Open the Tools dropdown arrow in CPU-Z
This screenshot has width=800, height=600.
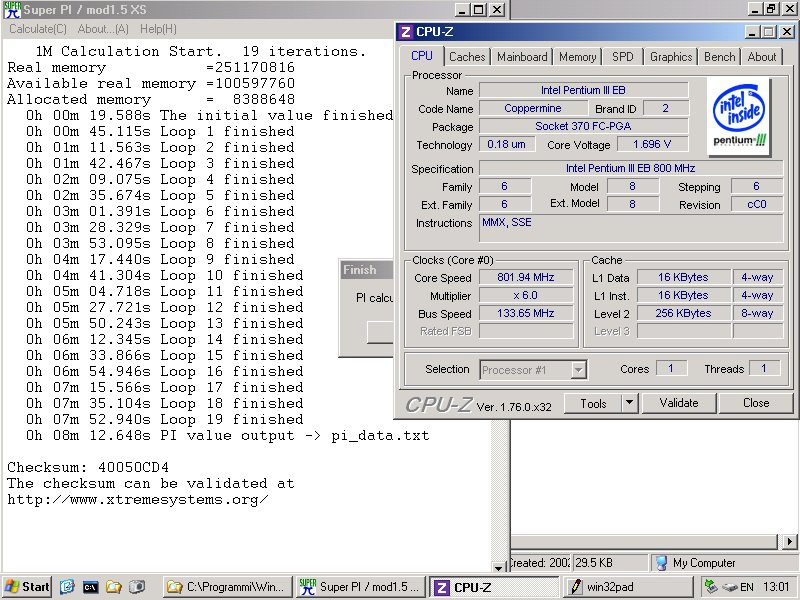coord(629,403)
